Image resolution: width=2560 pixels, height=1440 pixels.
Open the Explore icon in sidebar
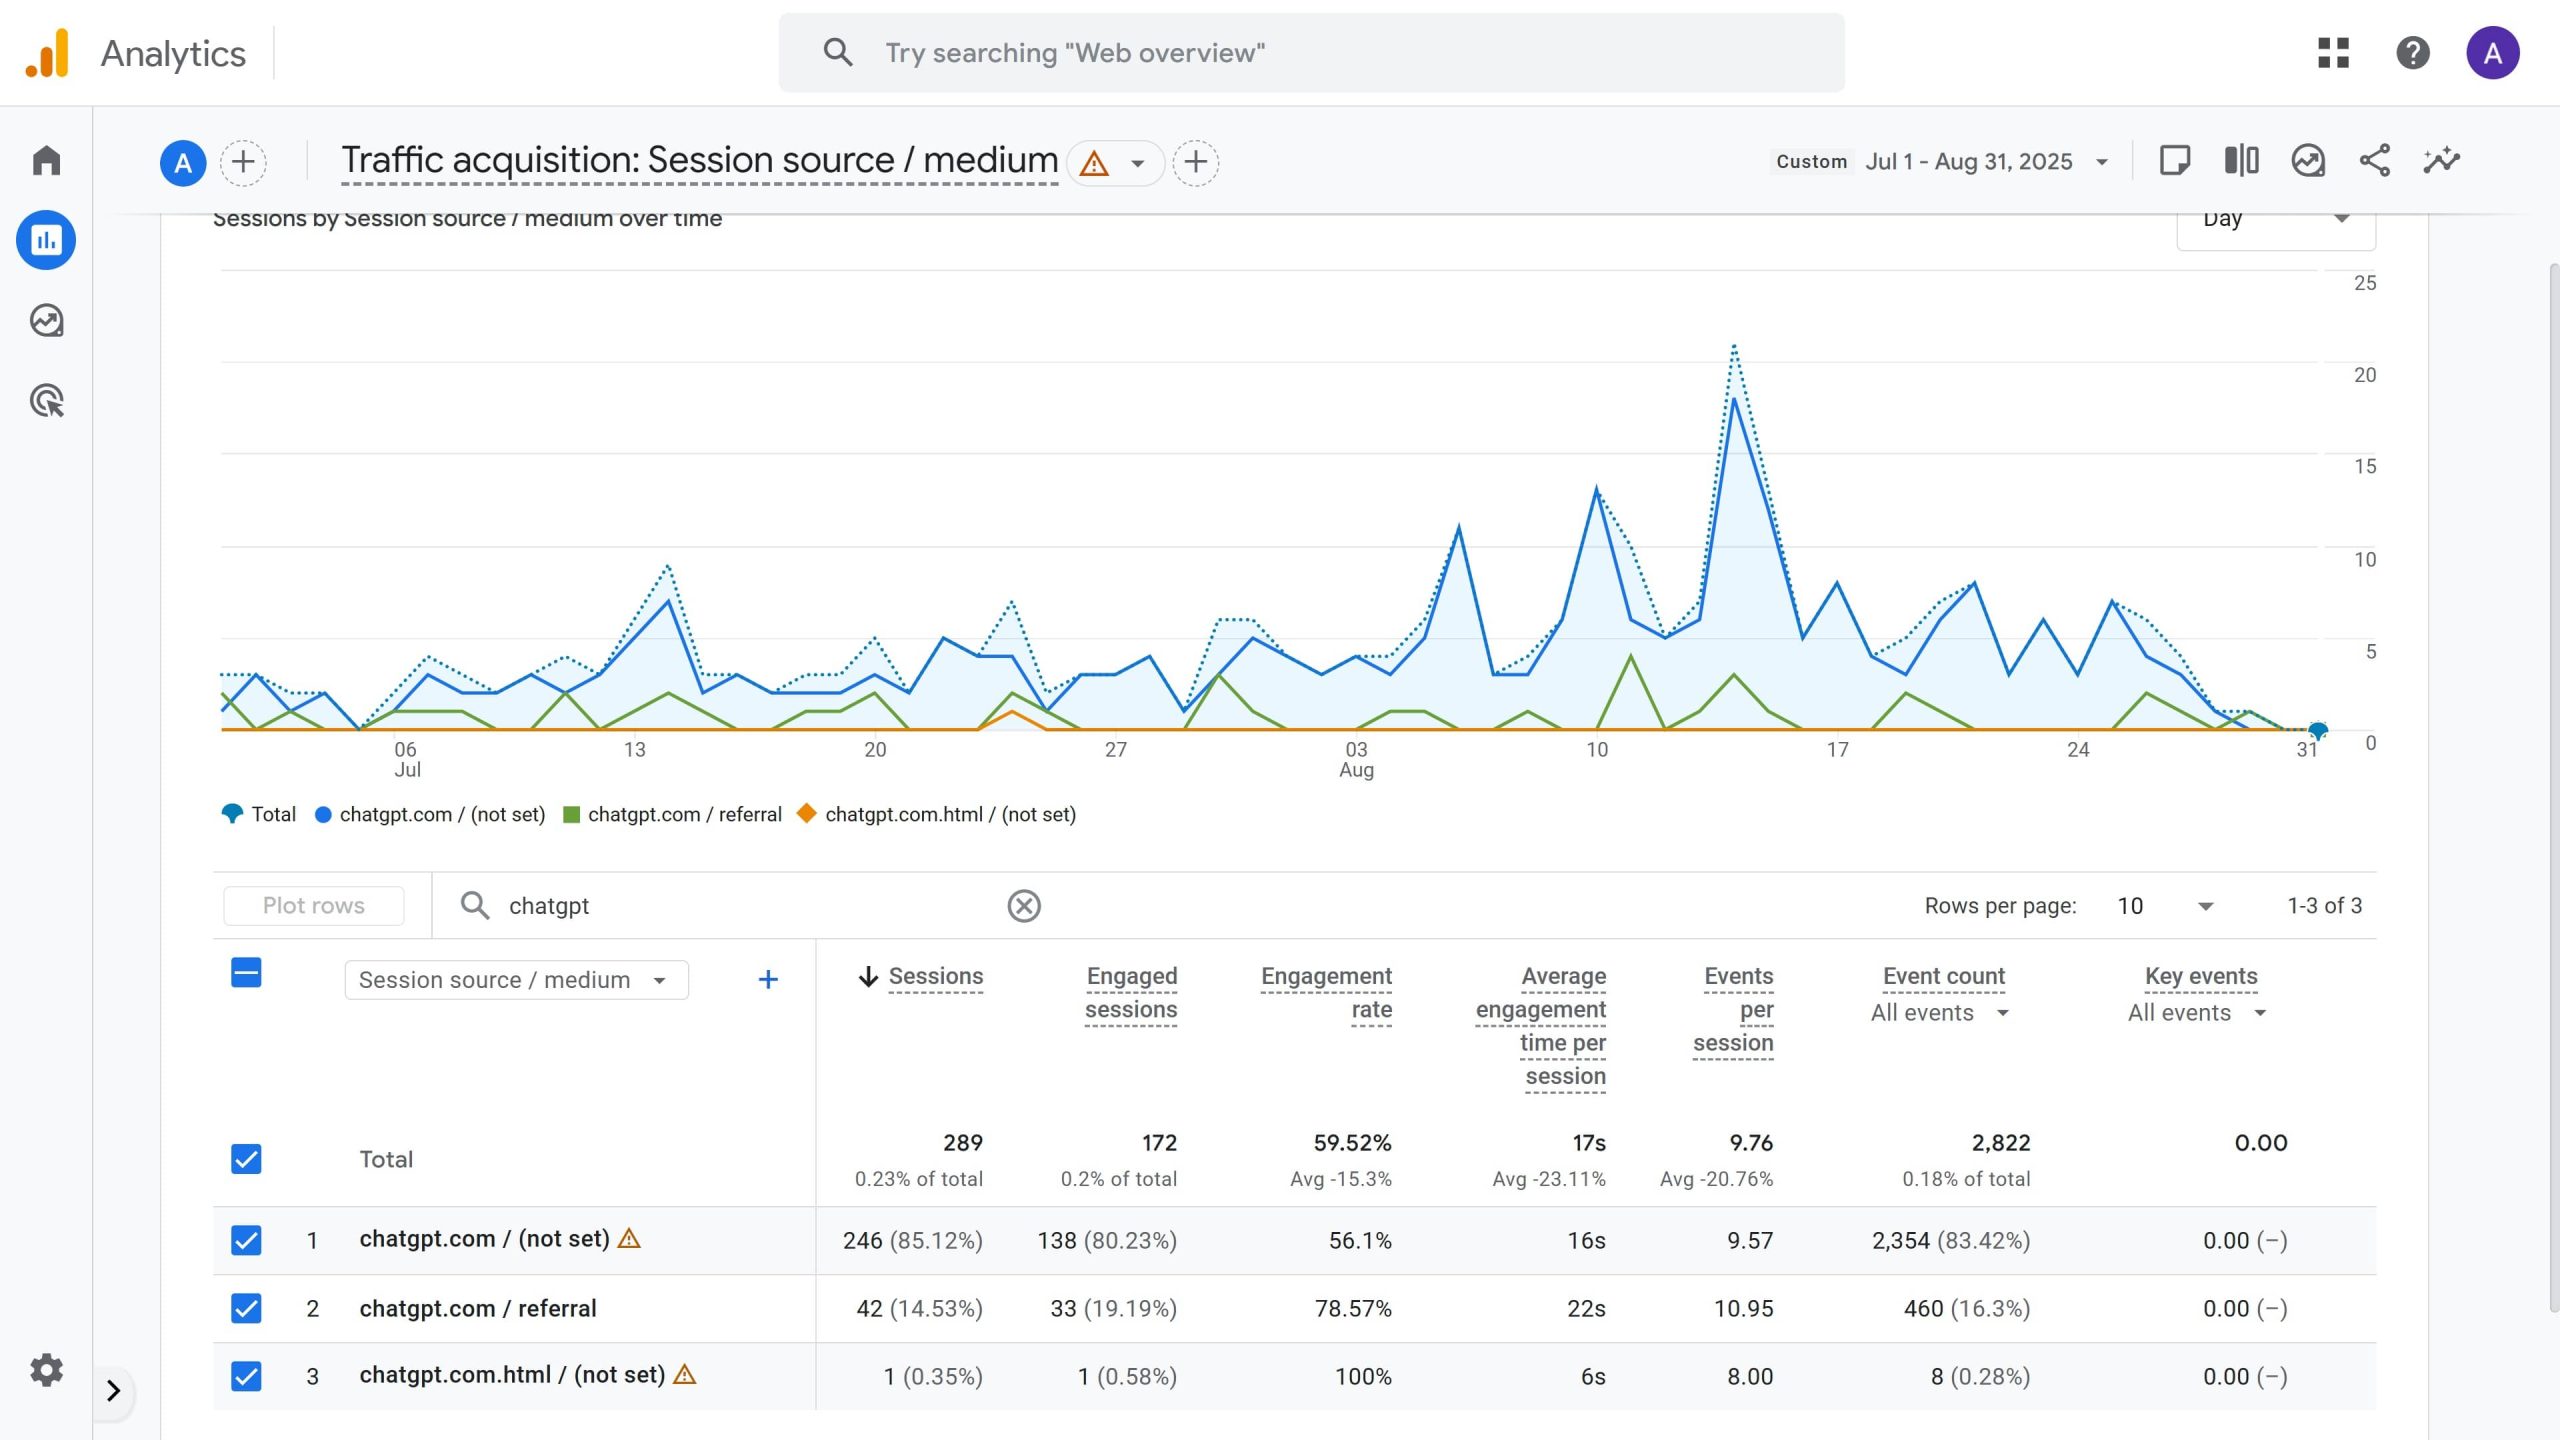point(46,321)
